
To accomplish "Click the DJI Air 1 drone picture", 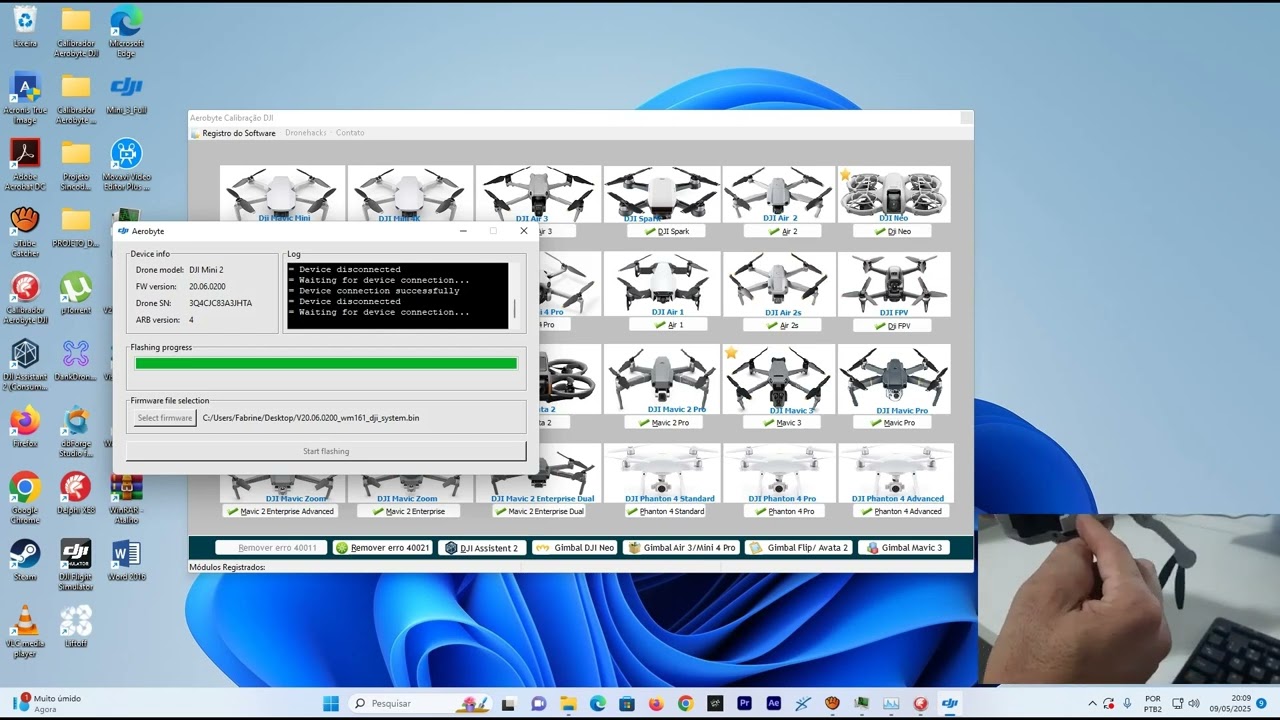I will [x=662, y=285].
